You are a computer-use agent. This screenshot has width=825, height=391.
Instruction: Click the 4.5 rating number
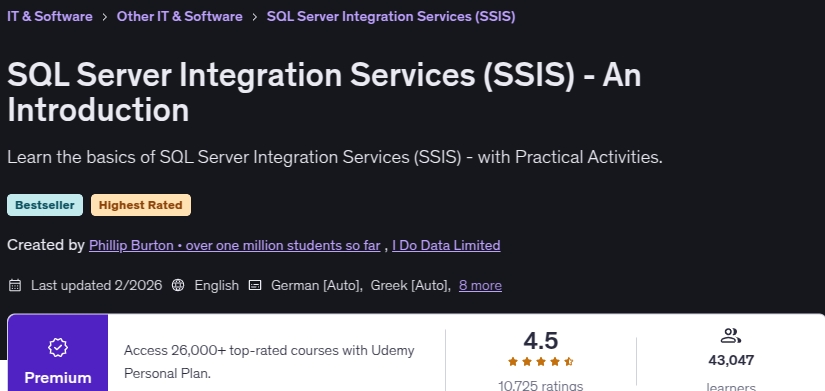click(540, 340)
